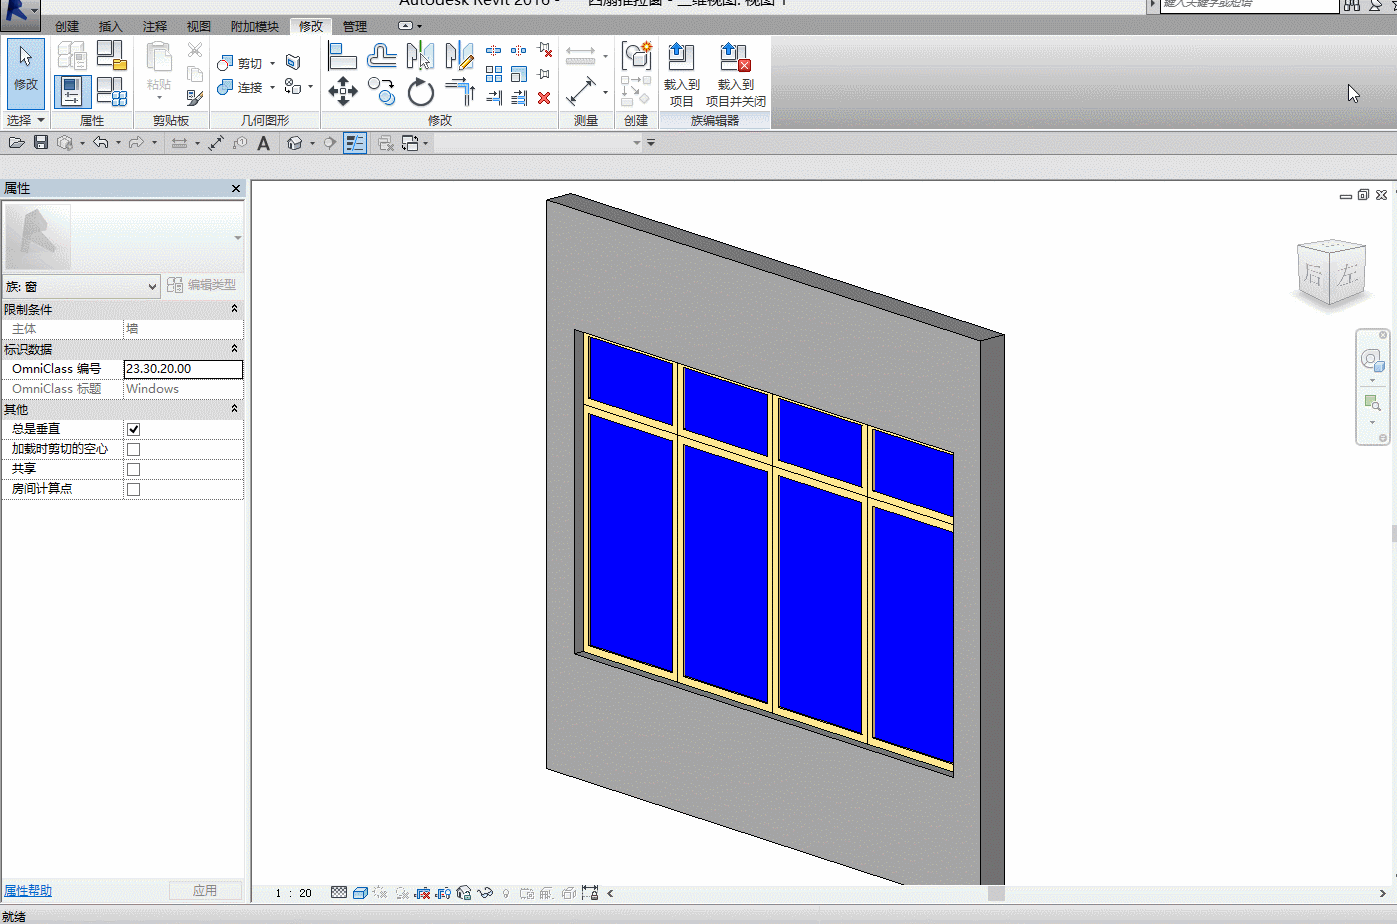Click the Save icon in quick toolbar
This screenshot has width=1397, height=924.
click(x=41, y=143)
